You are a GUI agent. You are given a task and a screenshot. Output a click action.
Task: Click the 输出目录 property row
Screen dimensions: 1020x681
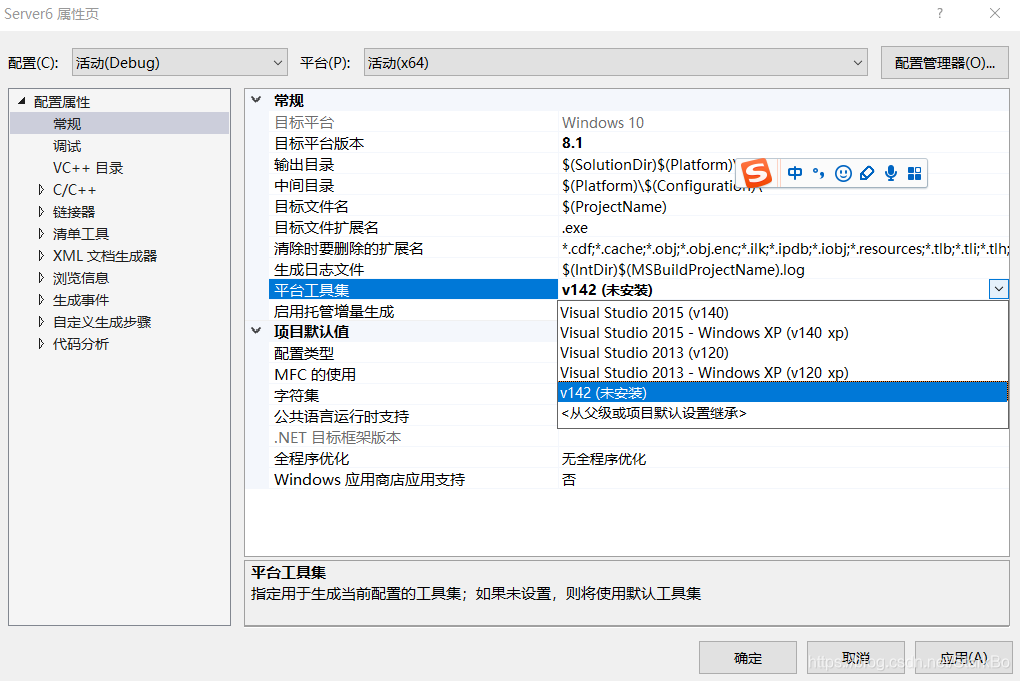point(639,165)
